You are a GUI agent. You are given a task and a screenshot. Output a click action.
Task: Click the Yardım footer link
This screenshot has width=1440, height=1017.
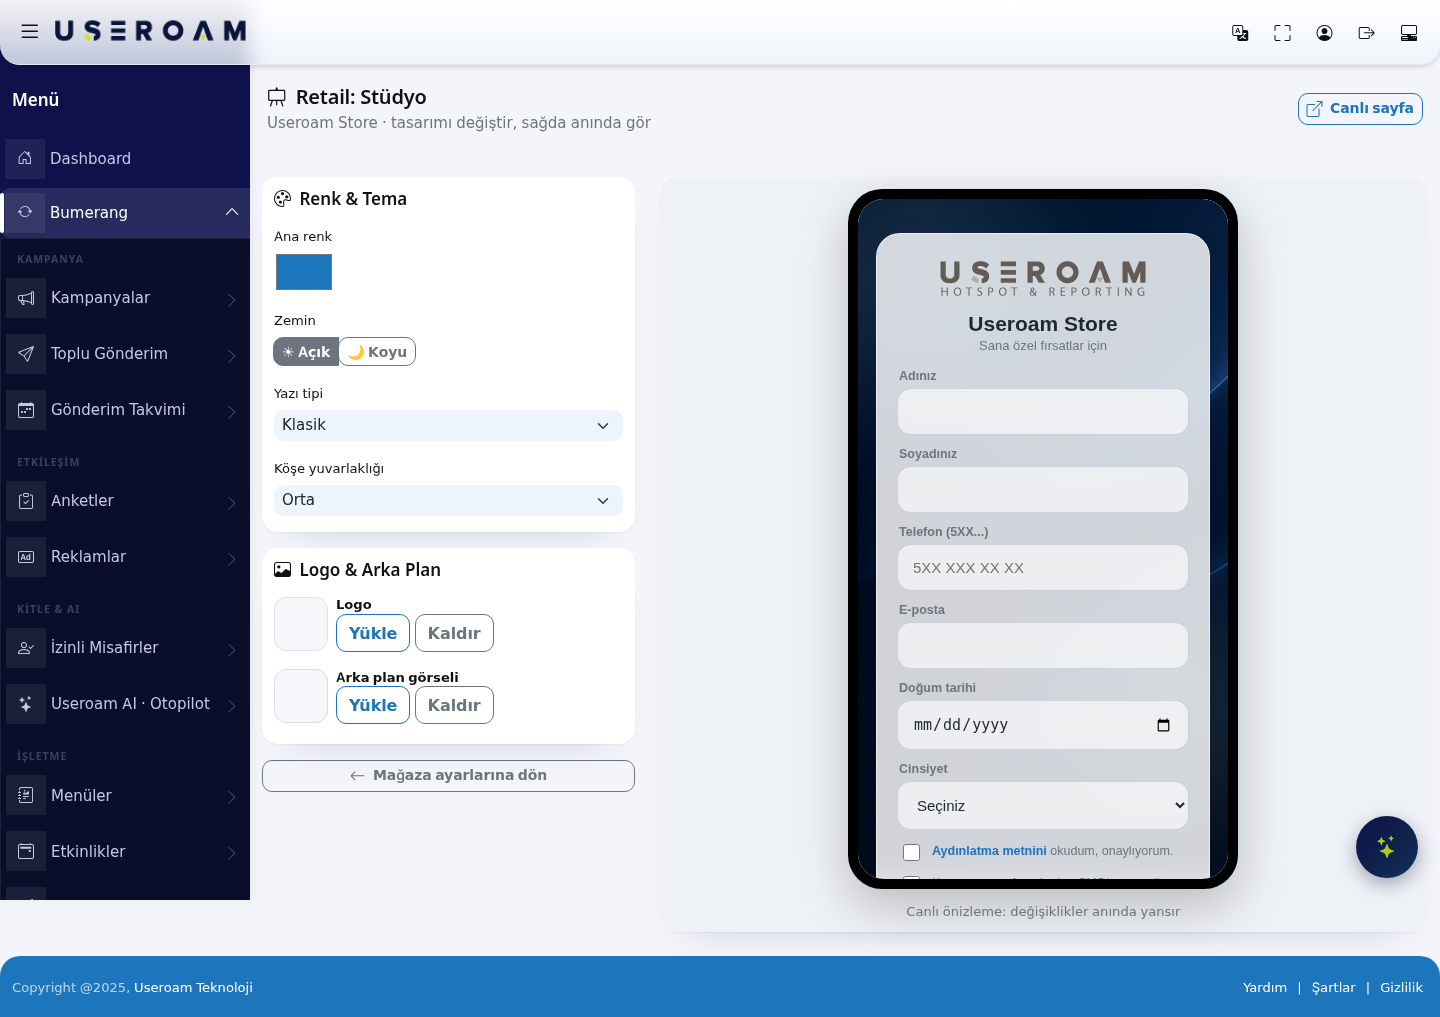(x=1265, y=987)
